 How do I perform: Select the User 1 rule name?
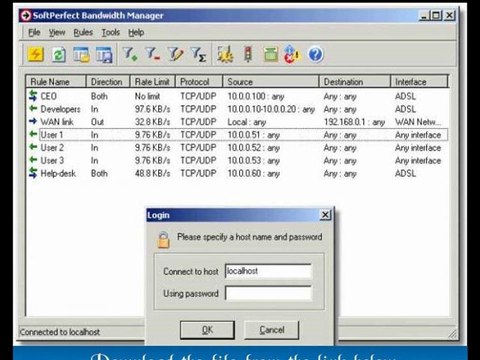coord(52,135)
